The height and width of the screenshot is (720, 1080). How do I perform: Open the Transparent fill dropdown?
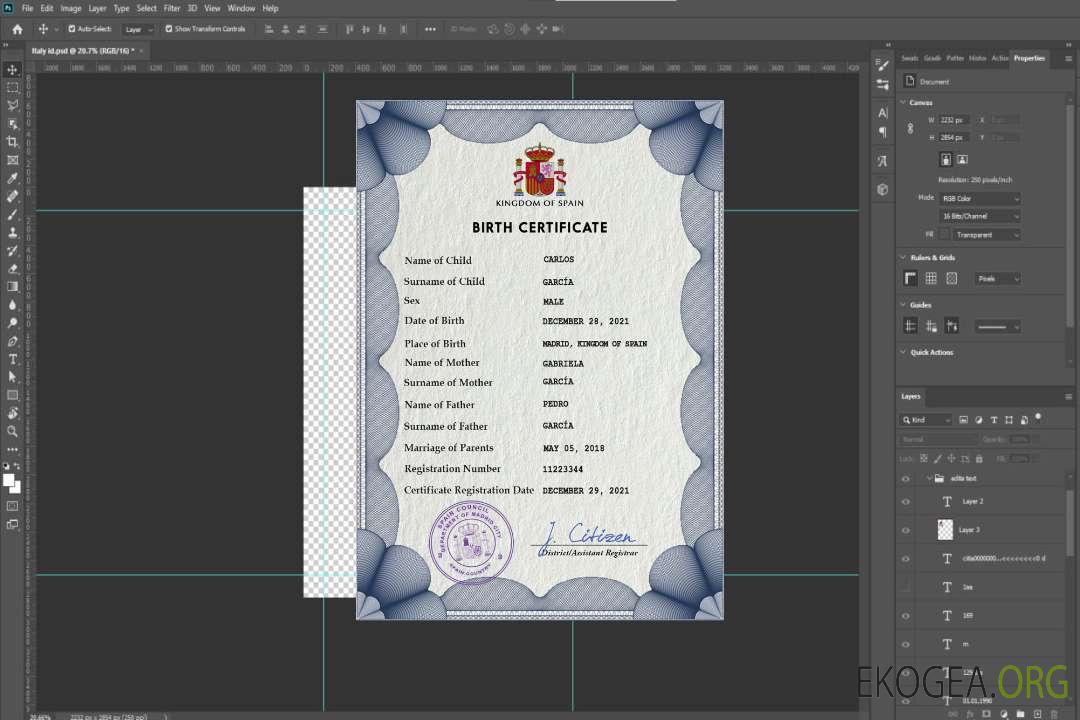tap(987, 235)
